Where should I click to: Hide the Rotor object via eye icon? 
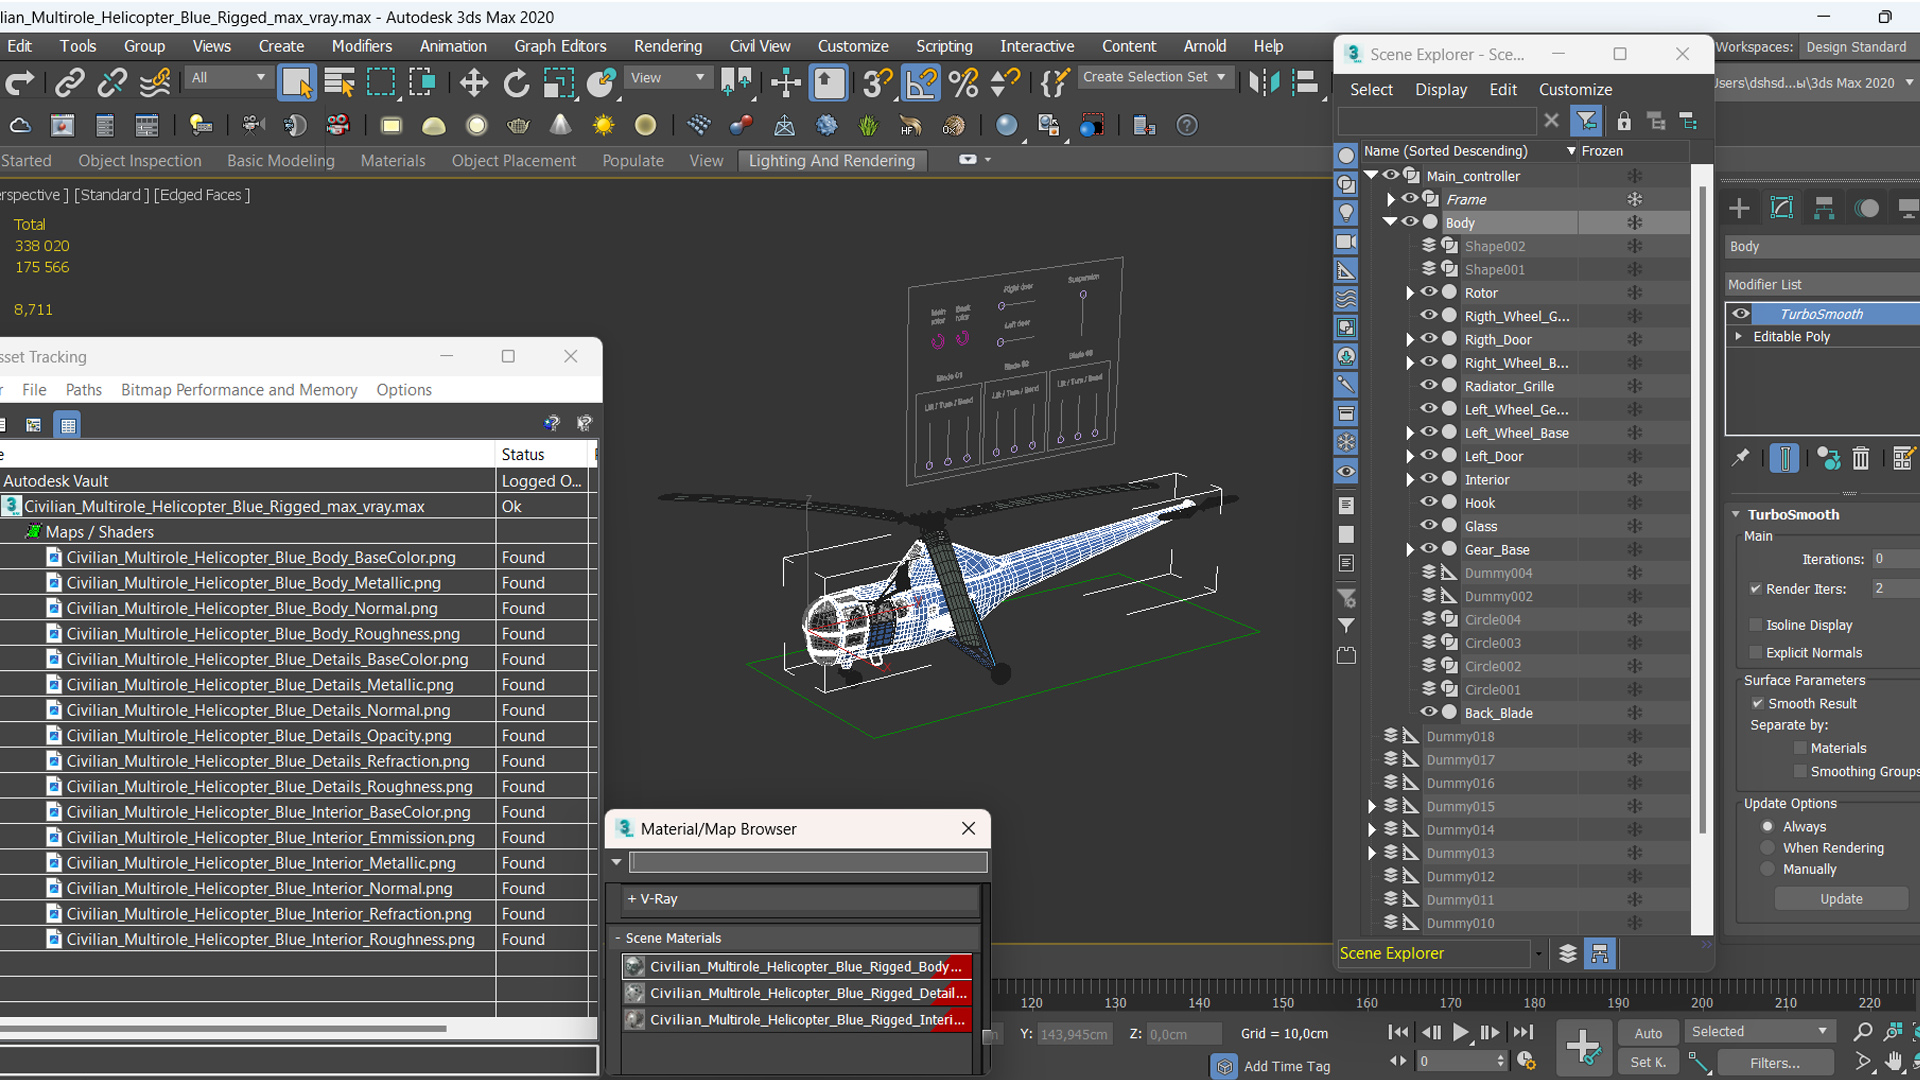1429,293
